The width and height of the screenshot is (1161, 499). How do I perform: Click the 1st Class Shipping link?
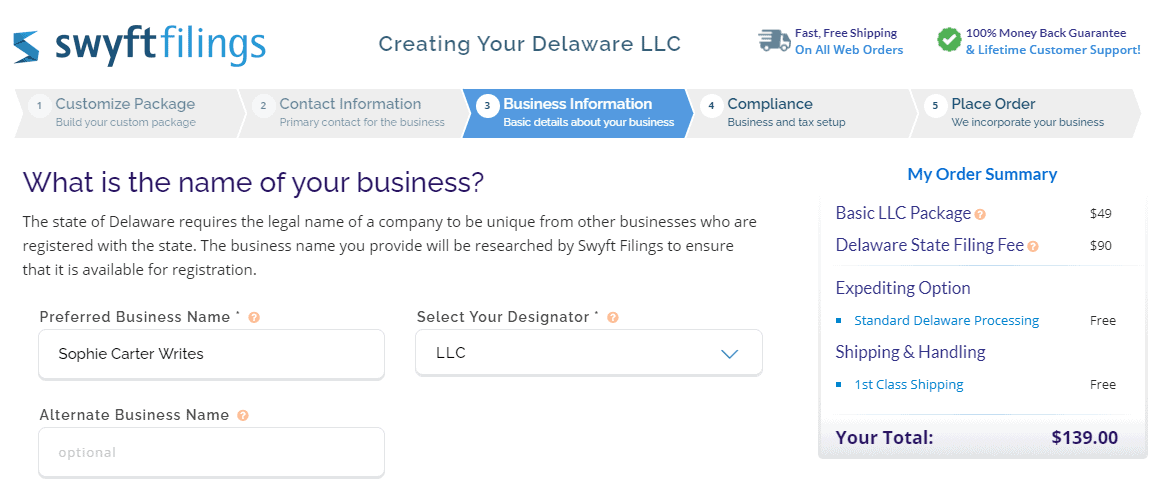(x=909, y=384)
